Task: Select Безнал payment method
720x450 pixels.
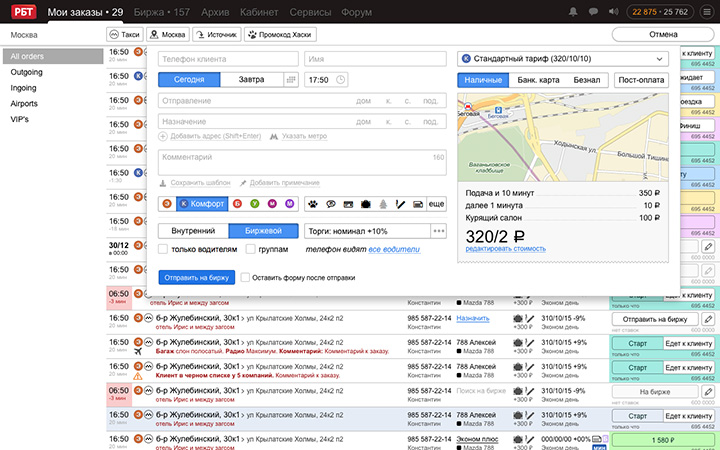Action: tap(587, 80)
